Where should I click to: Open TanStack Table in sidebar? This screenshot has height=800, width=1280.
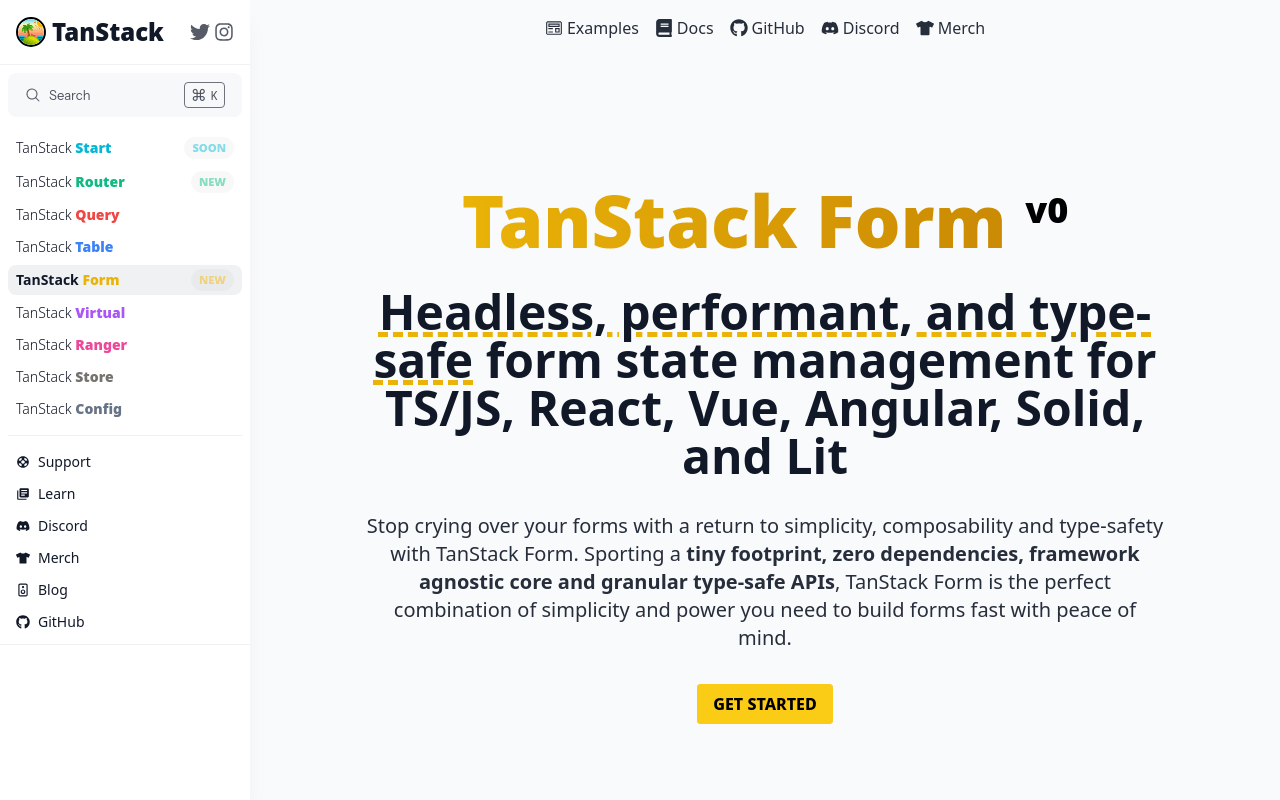125,247
